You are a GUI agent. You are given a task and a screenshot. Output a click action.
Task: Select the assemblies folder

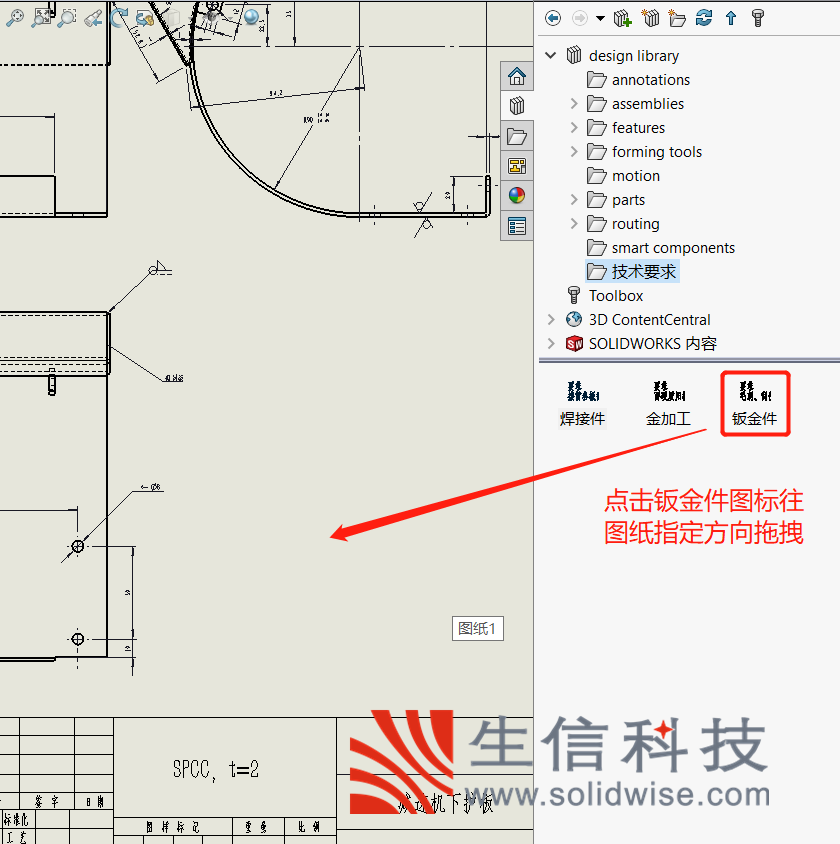636,103
